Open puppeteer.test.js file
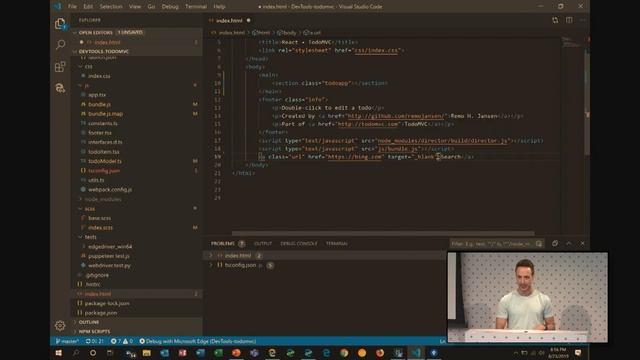 coord(109,256)
